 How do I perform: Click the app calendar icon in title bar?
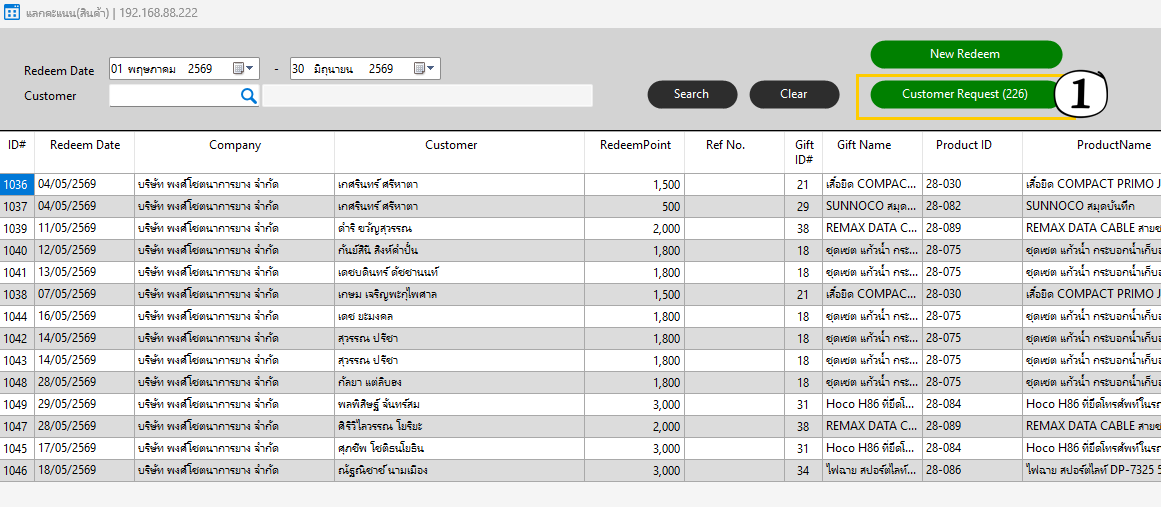tap(12, 13)
